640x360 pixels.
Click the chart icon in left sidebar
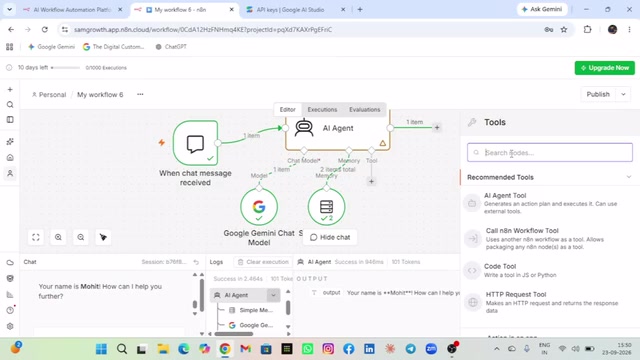[10, 294]
